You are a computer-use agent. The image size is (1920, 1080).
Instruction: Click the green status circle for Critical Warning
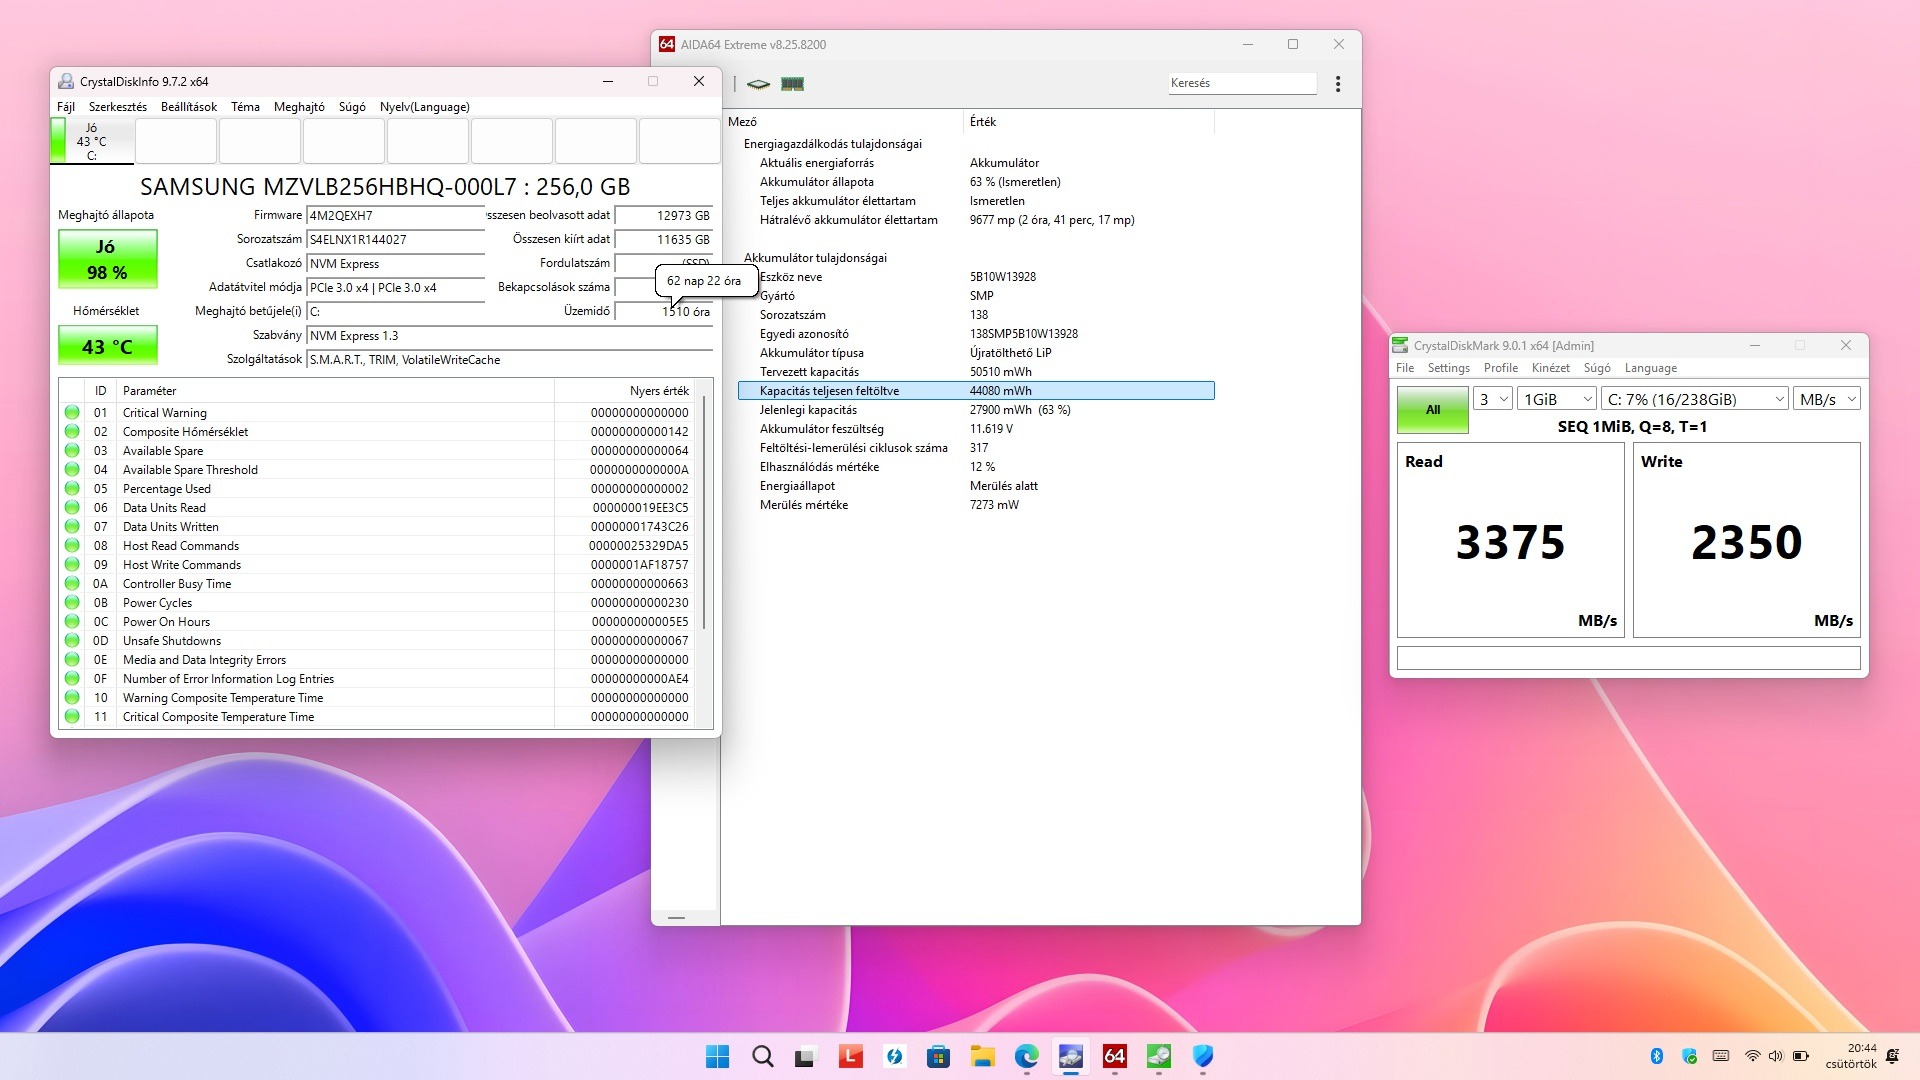72,412
